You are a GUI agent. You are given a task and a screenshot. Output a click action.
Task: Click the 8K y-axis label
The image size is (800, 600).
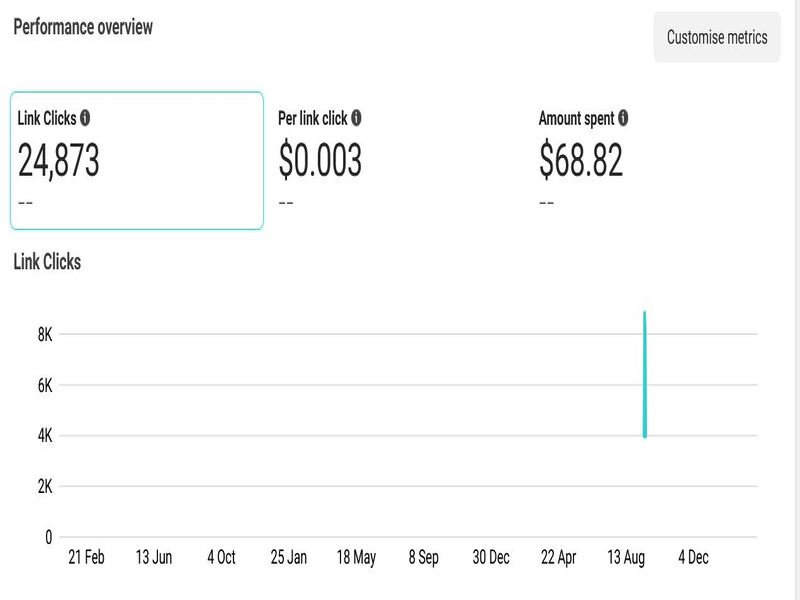[x=45, y=334]
